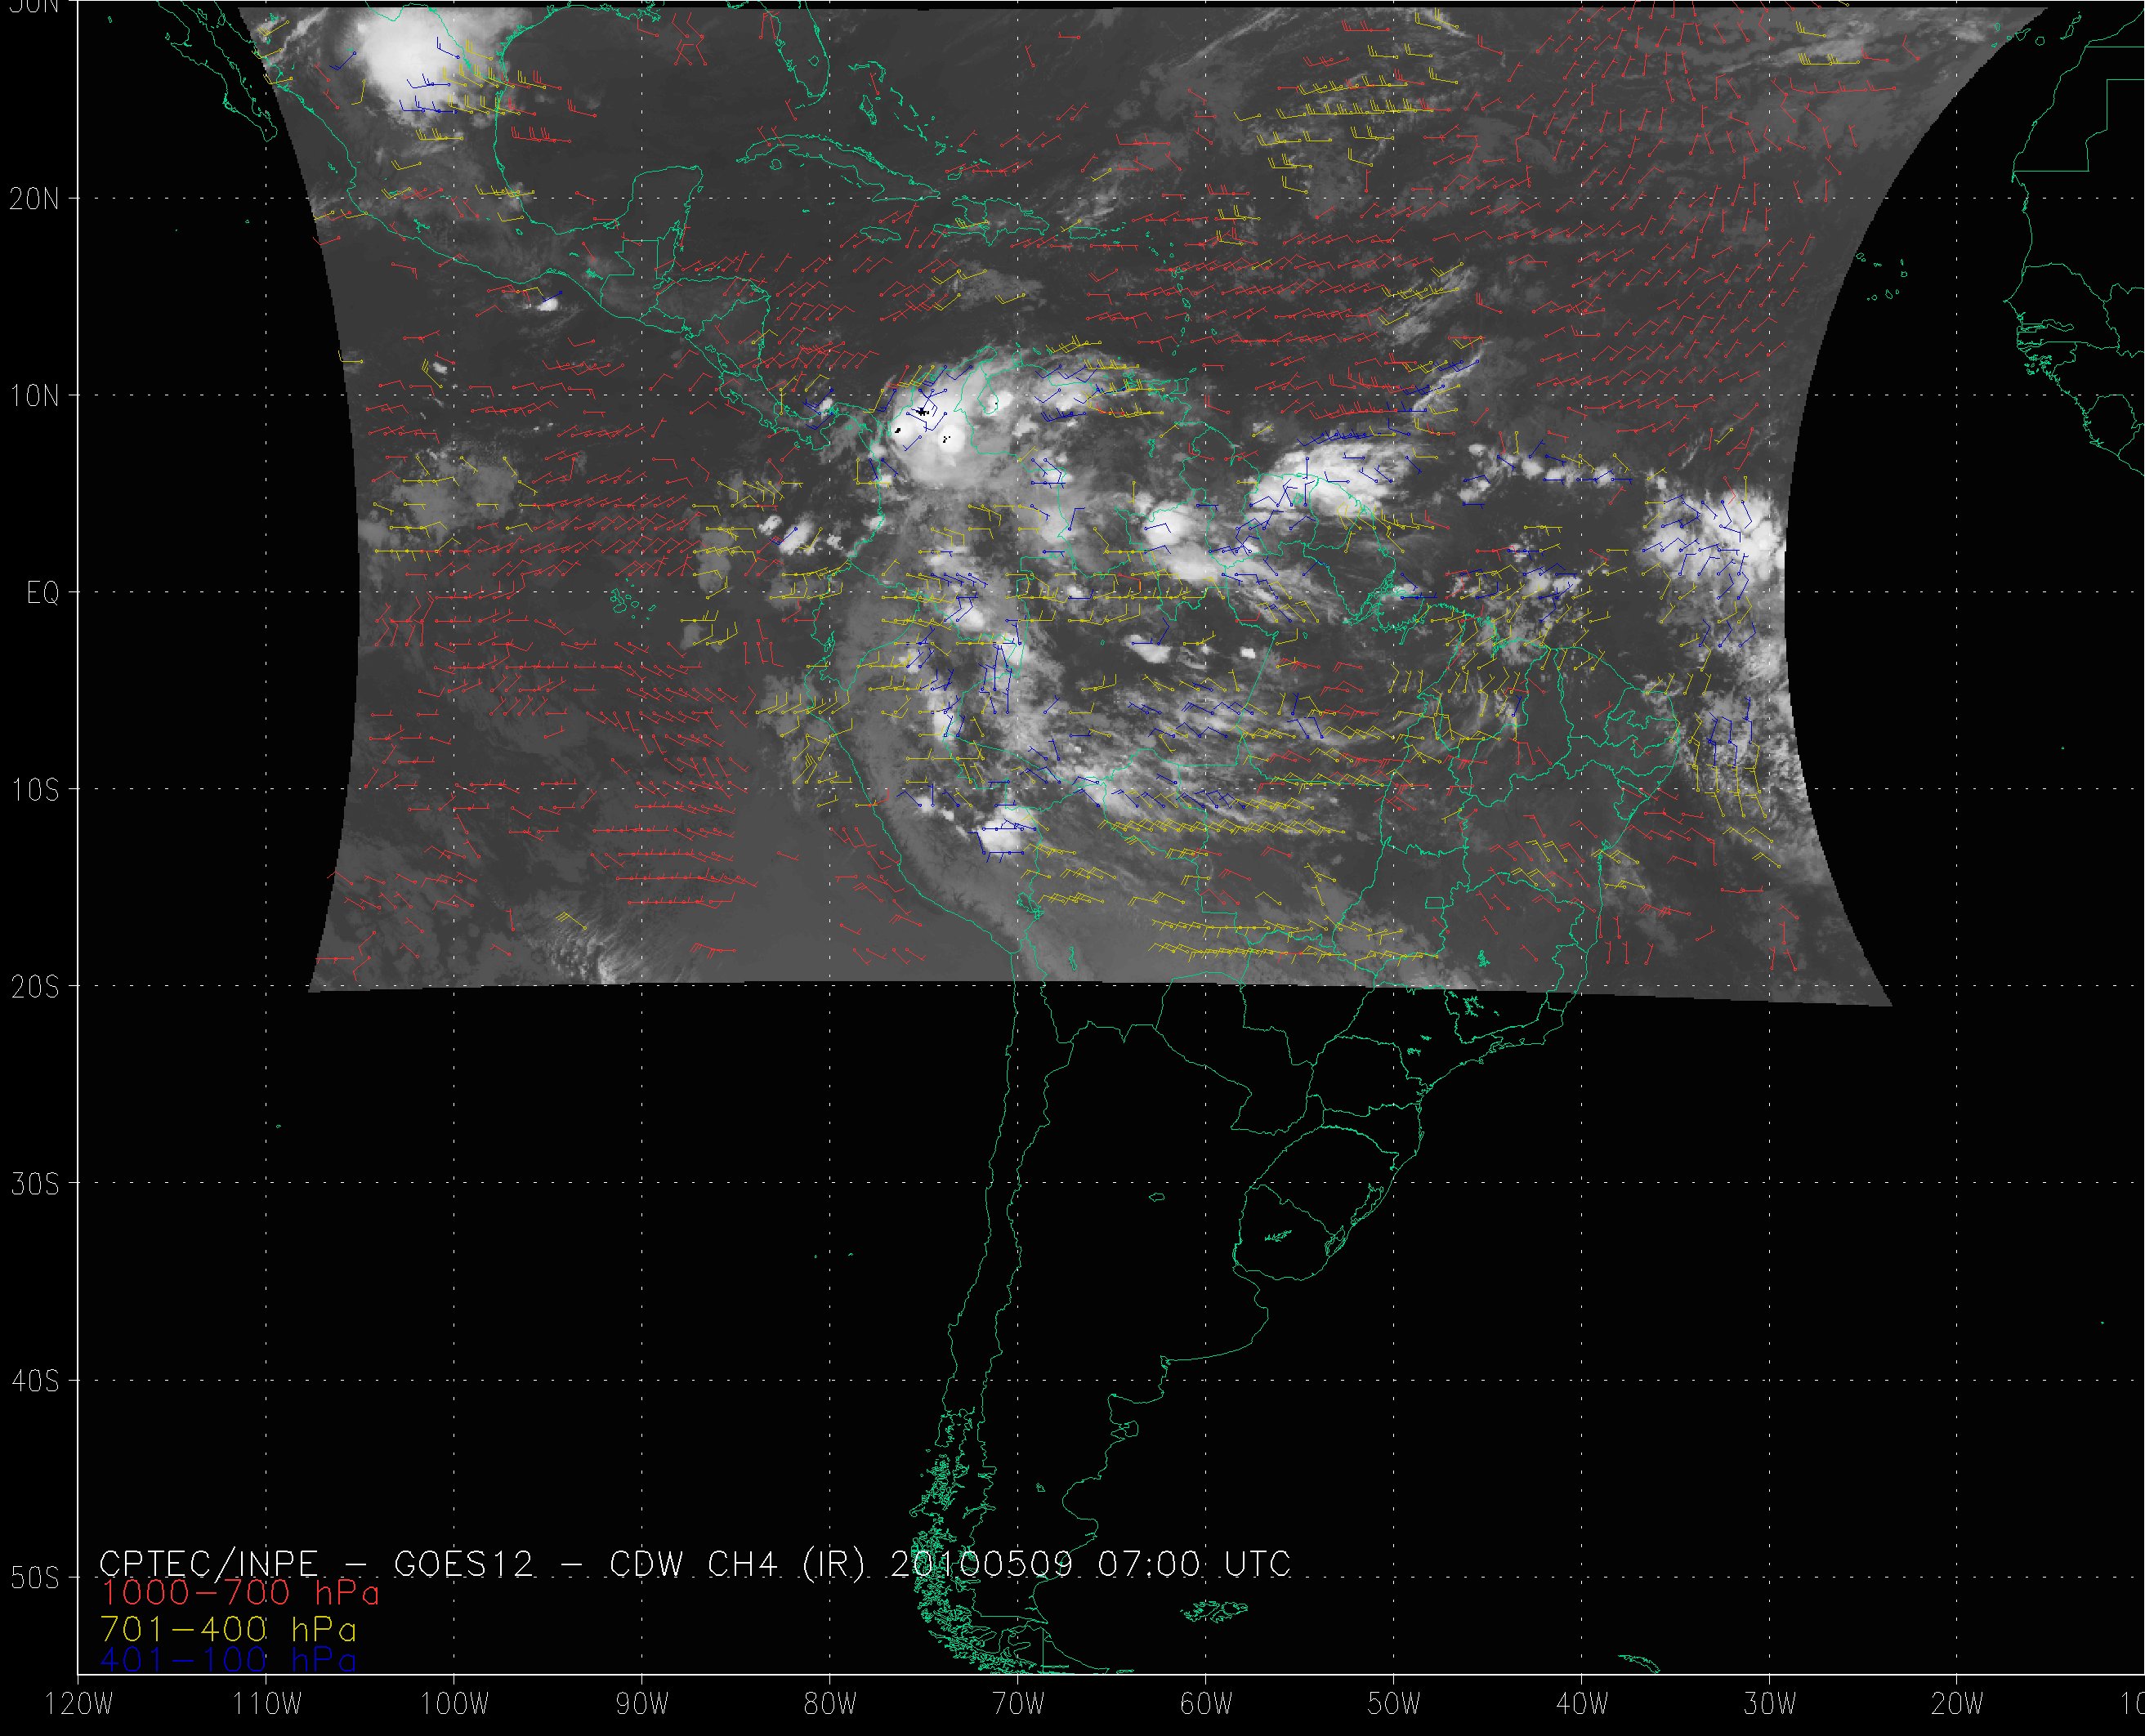Click the CPTEC/INPE GOES12 title text
Viewport: 2145px width, 1736px height.
pyautogui.click(x=316, y=1563)
